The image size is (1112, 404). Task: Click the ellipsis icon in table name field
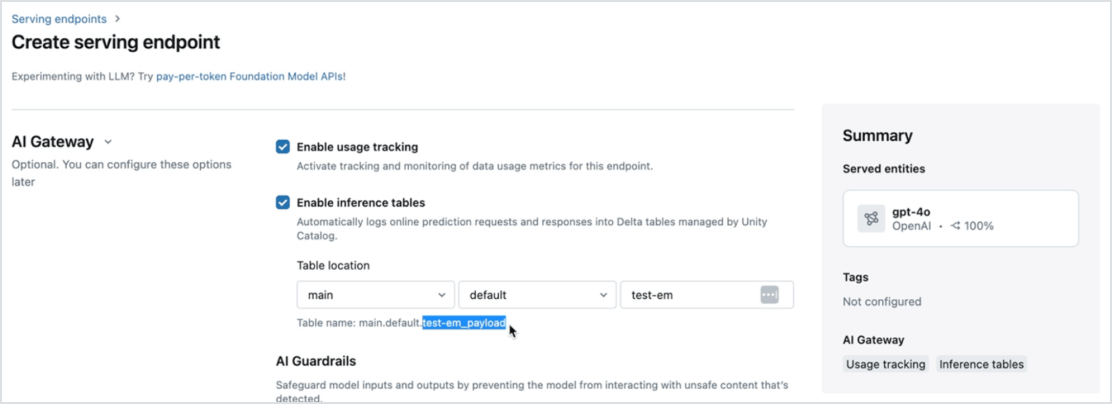pos(769,295)
